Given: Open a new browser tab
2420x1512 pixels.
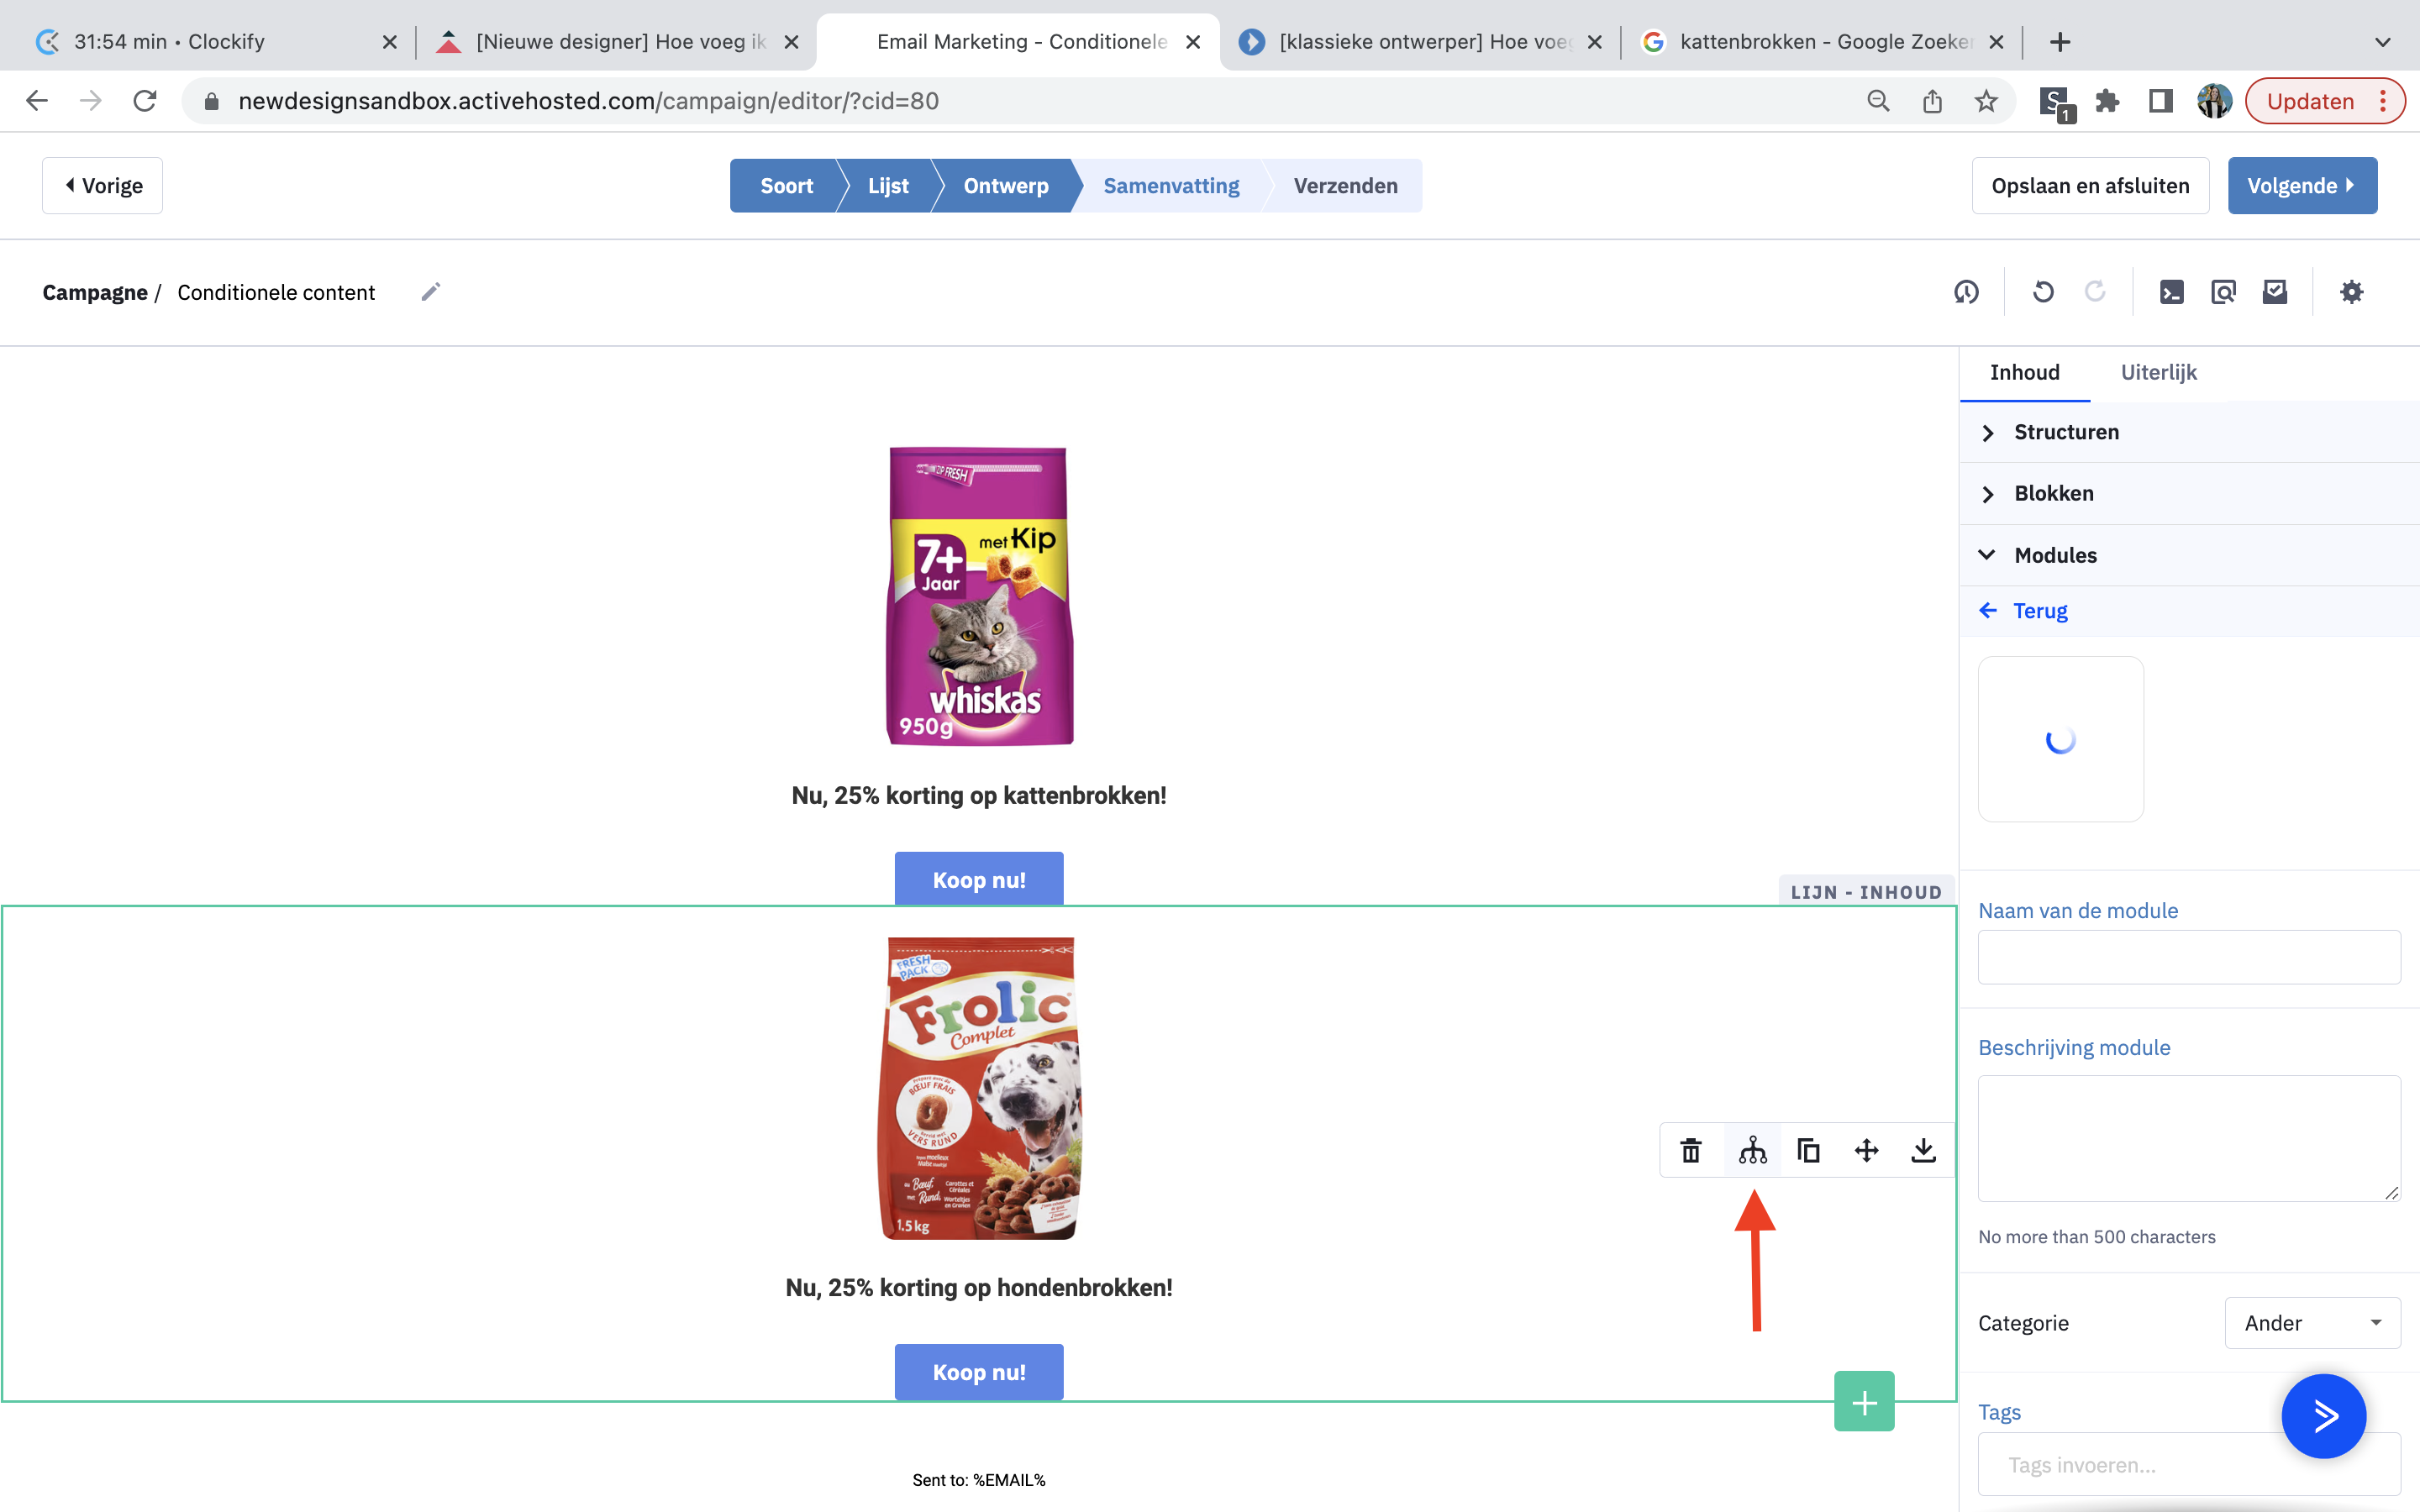Looking at the screenshot, I should coord(2060,42).
